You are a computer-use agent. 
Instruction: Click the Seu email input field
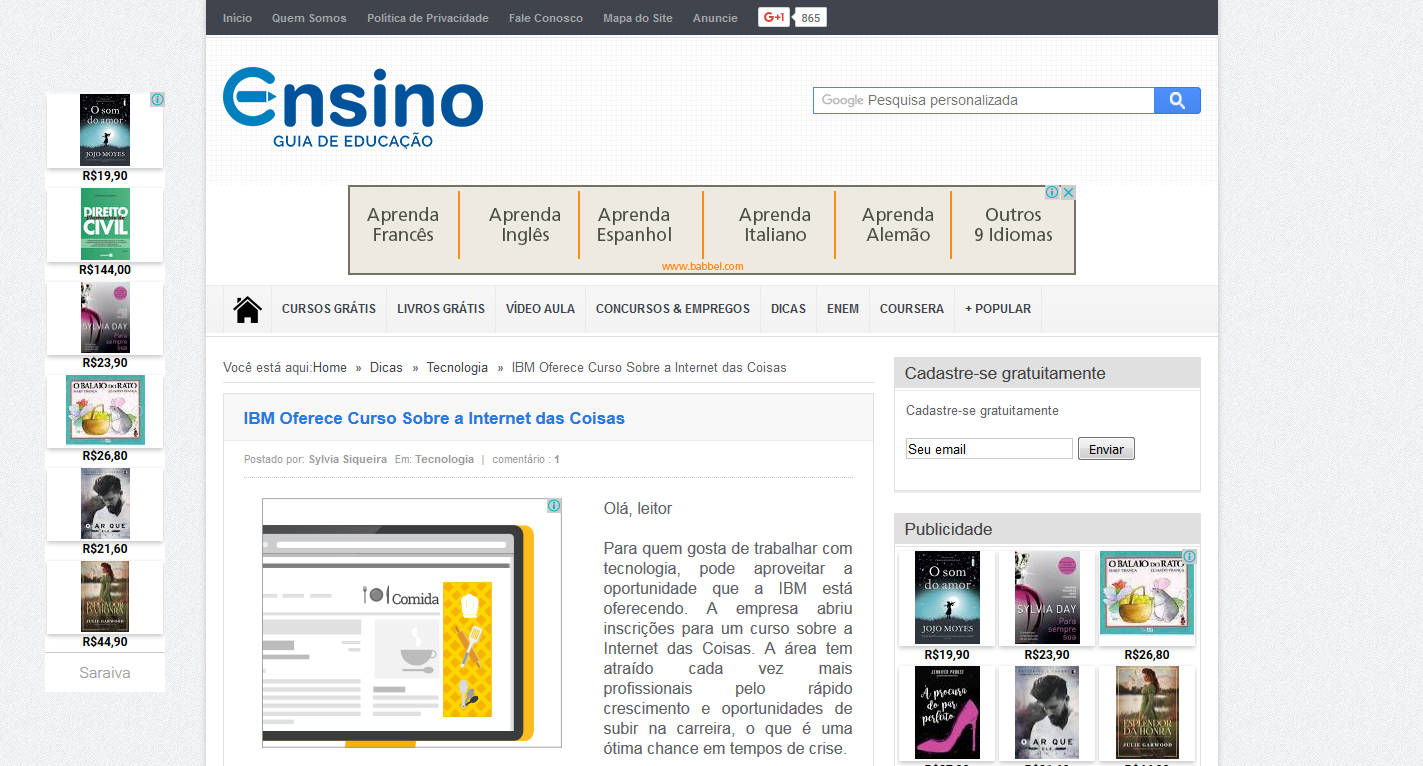(989, 449)
